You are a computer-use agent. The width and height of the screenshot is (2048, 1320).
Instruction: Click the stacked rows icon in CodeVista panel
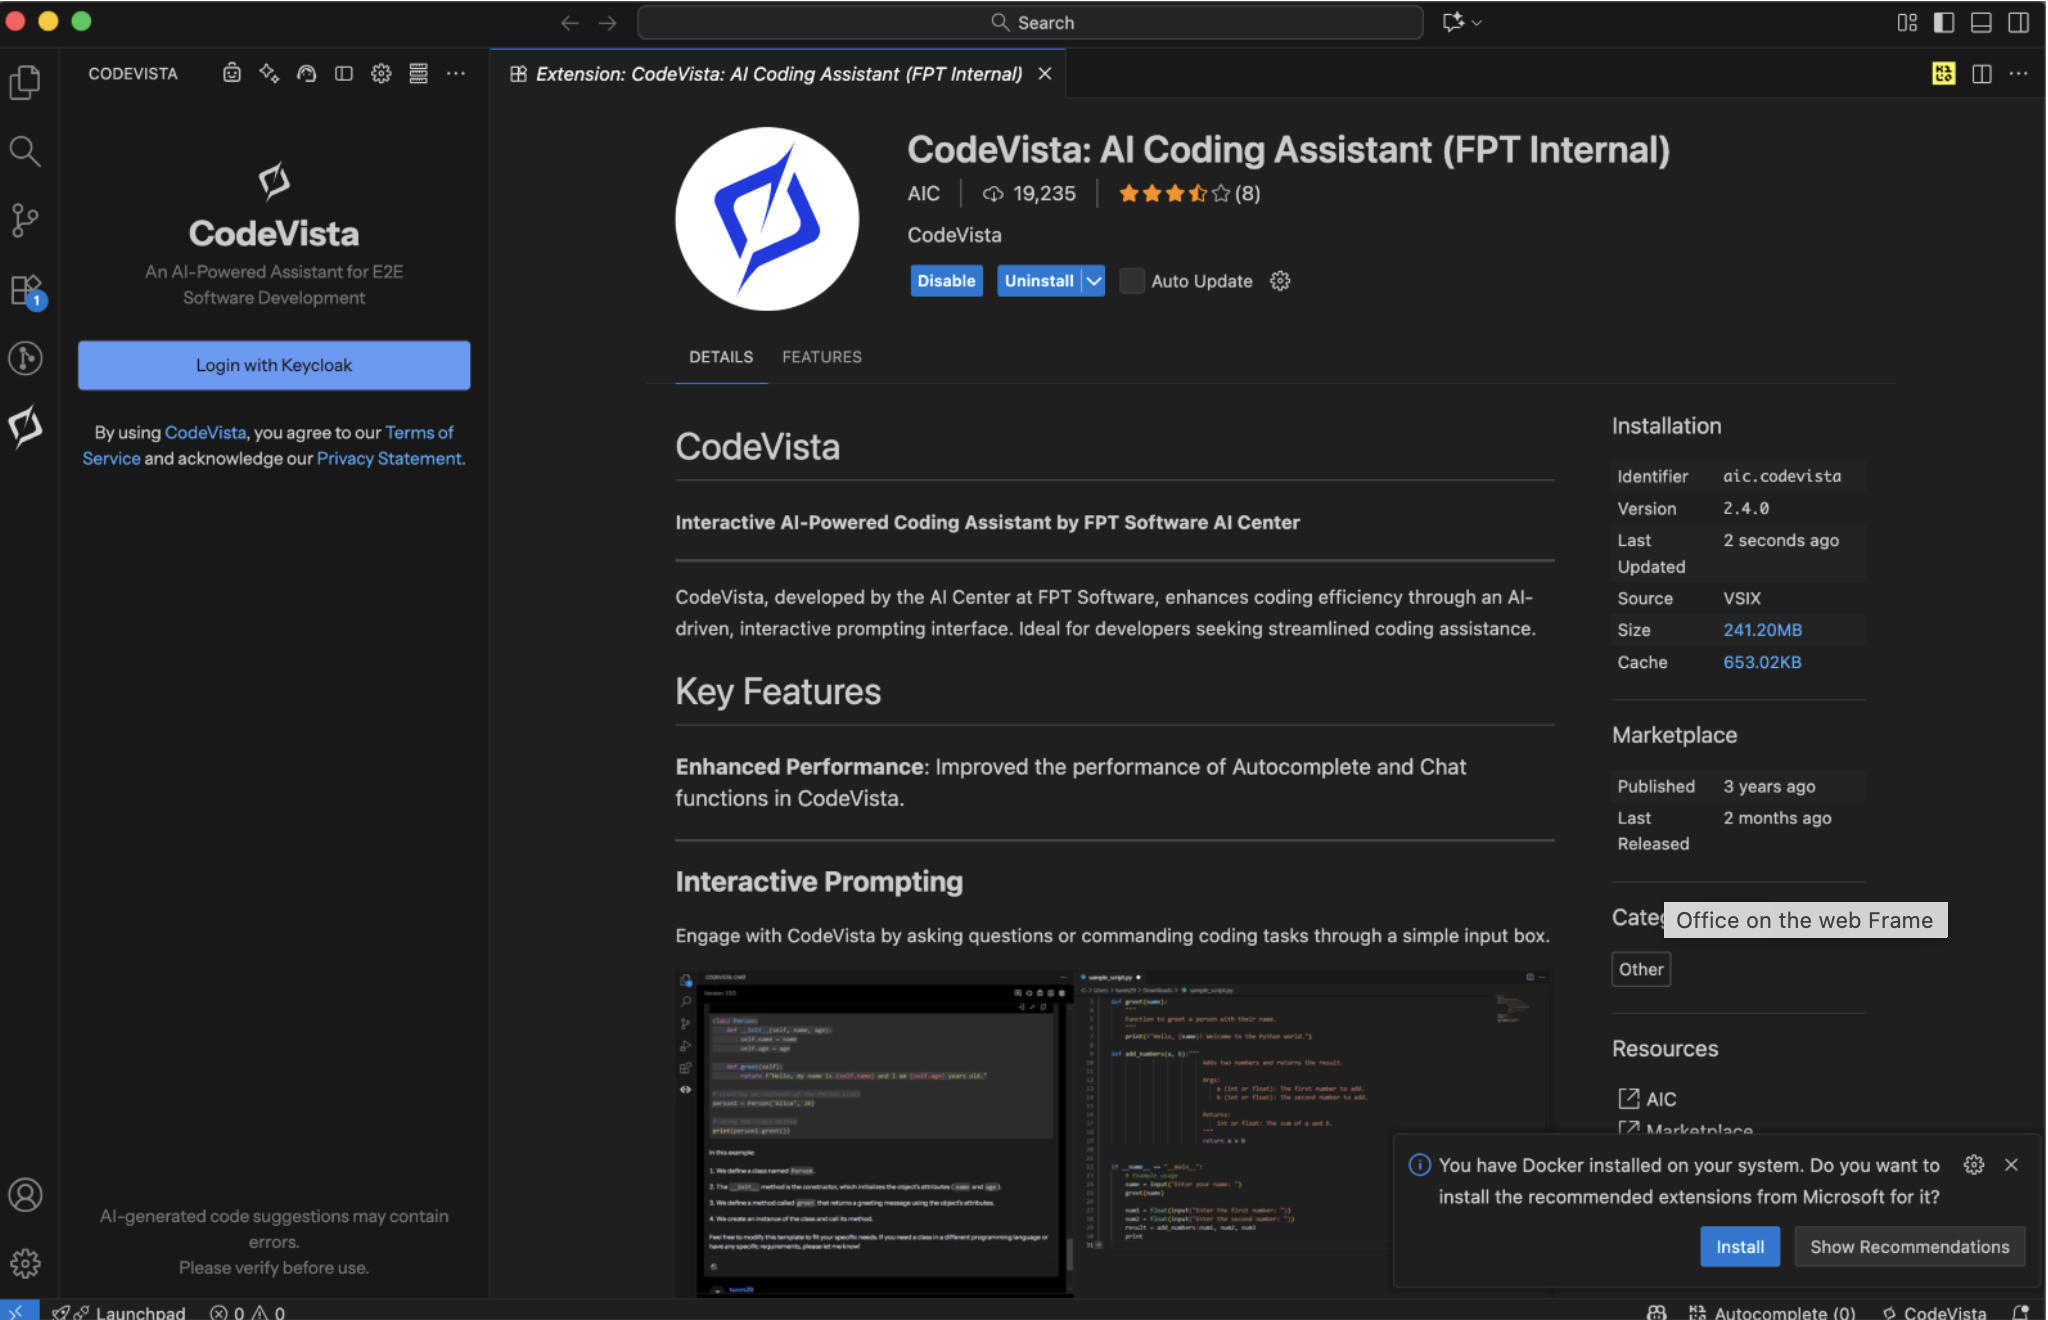coord(419,73)
